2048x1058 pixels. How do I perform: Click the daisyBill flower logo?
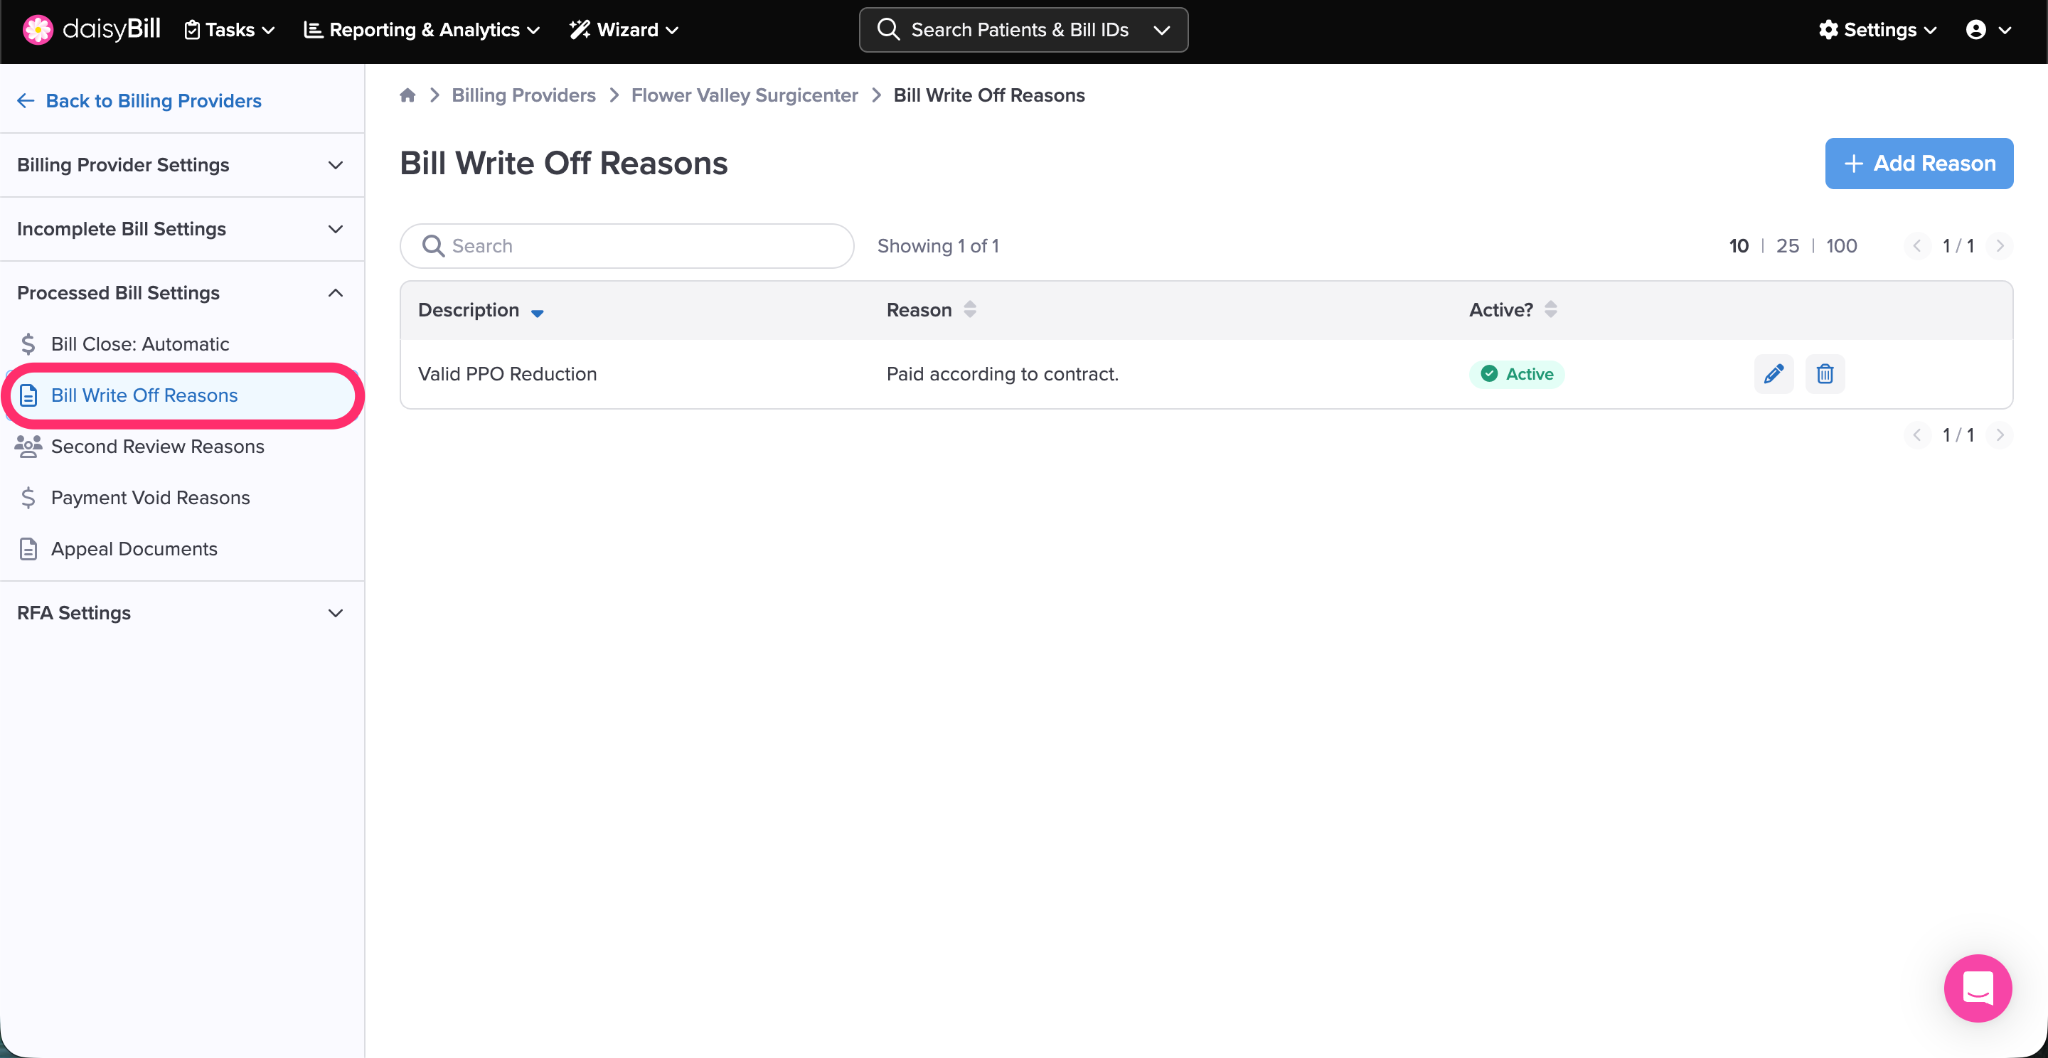click(37, 30)
